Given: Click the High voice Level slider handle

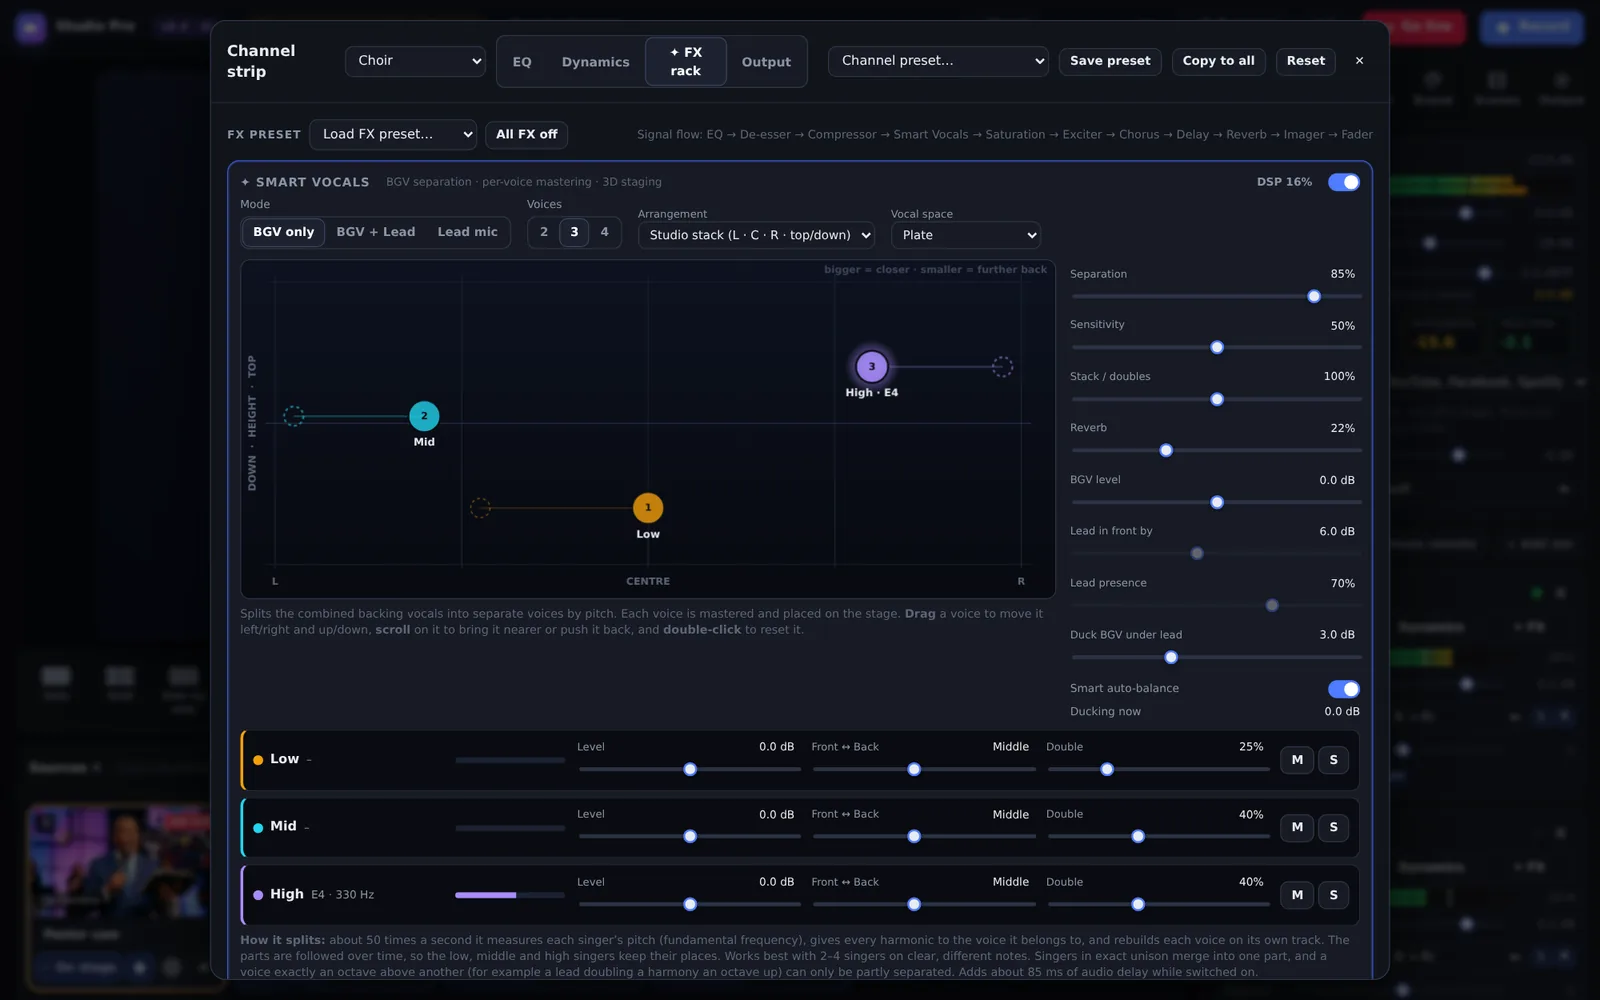Looking at the screenshot, I should tap(690, 905).
